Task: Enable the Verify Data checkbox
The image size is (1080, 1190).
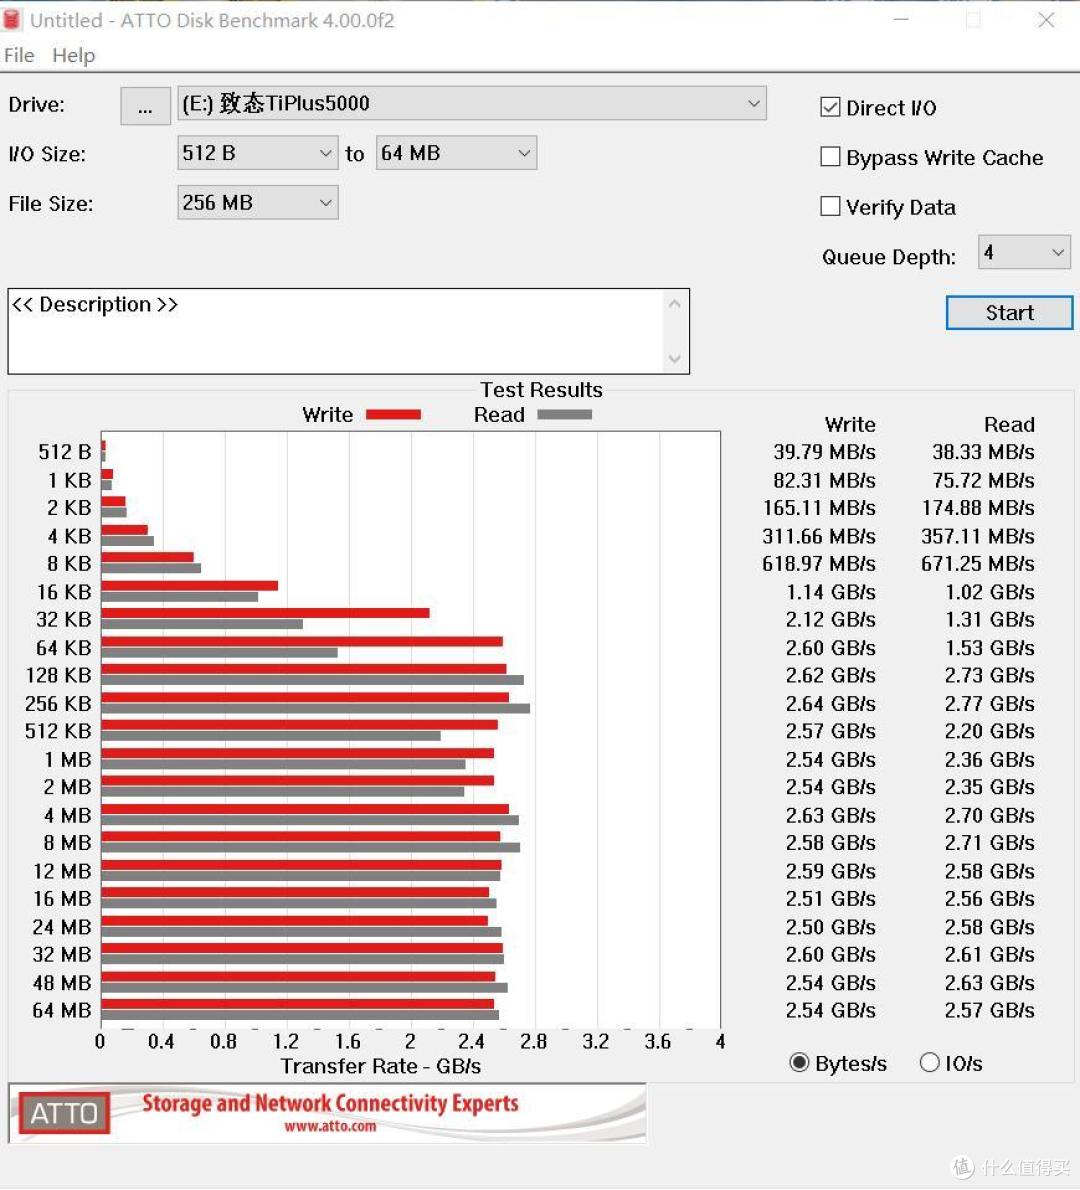Action: (830, 206)
